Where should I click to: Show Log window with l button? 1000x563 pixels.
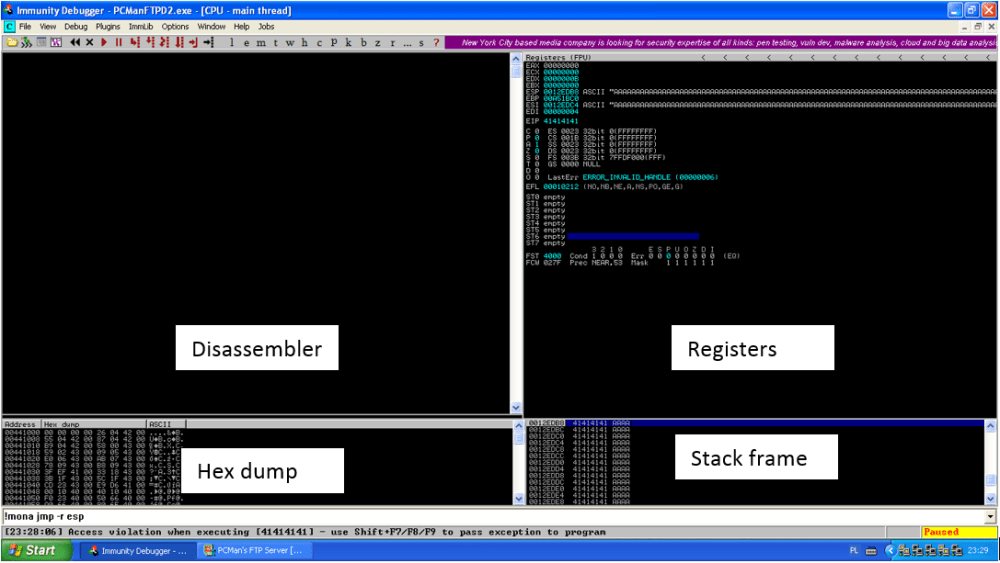click(x=232, y=43)
